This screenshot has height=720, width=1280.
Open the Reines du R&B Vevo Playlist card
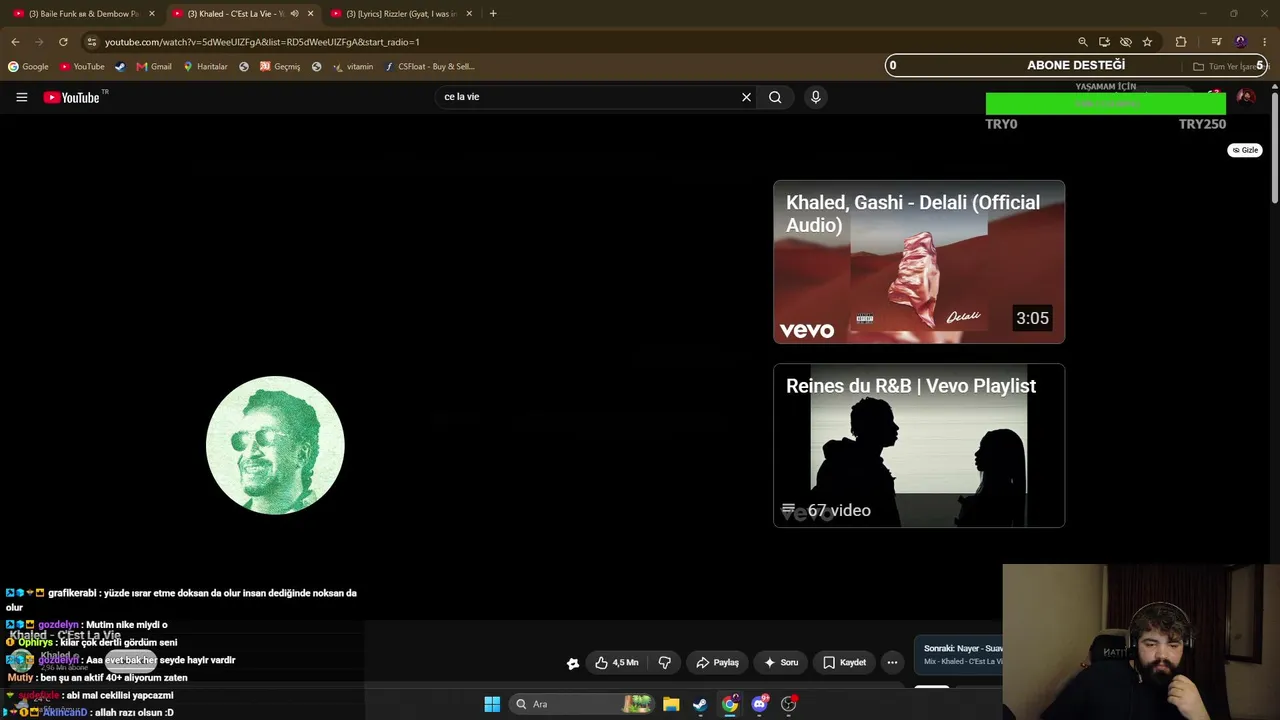pyautogui.click(x=919, y=445)
